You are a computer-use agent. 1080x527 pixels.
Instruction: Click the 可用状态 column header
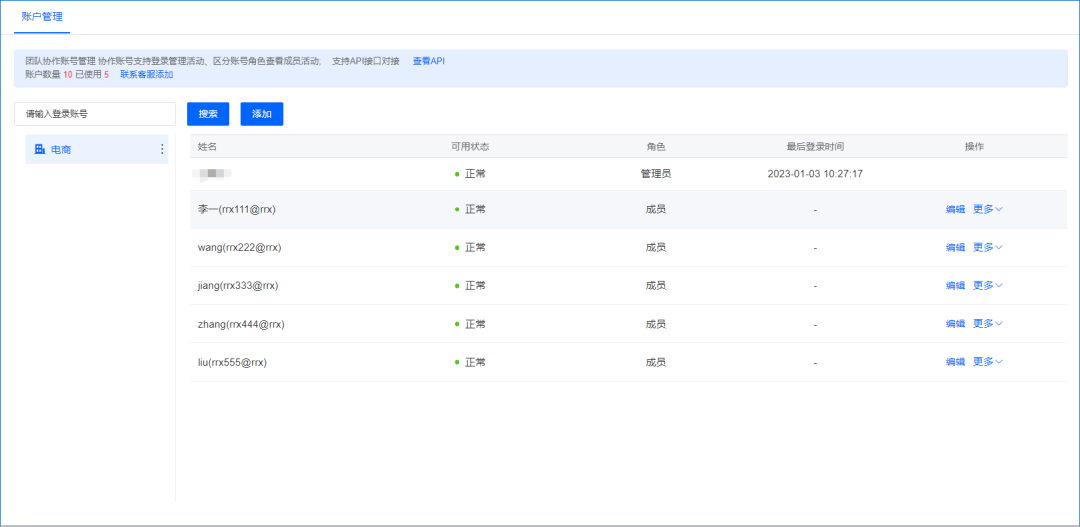[x=470, y=147]
